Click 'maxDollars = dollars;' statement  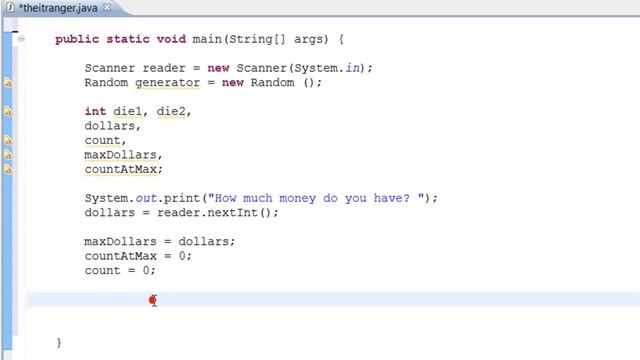pos(160,242)
